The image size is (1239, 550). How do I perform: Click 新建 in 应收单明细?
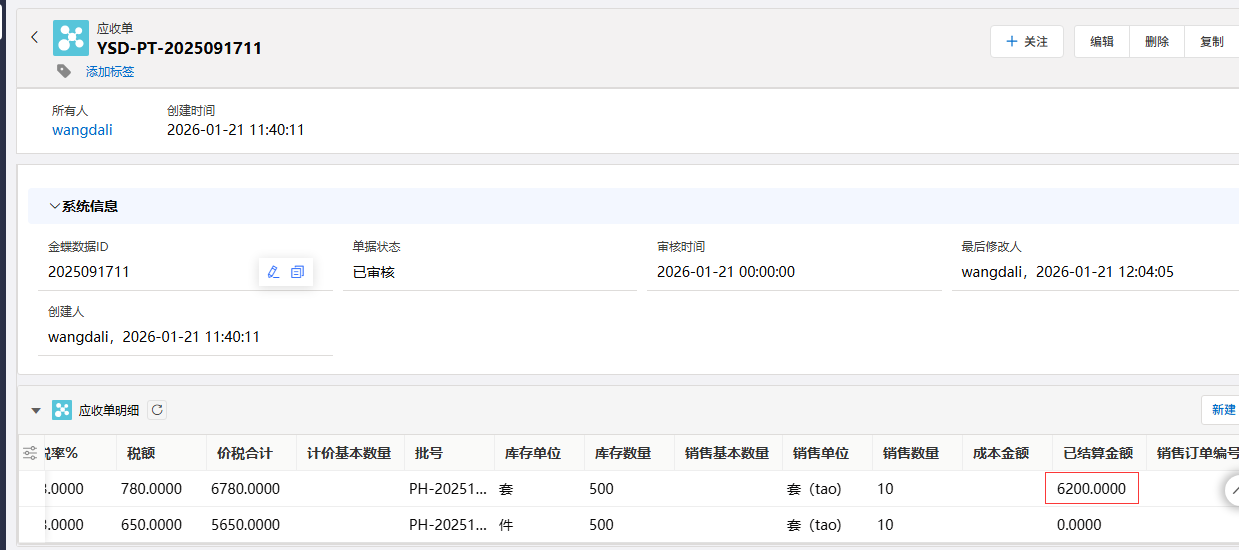pyautogui.click(x=1222, y=410)
